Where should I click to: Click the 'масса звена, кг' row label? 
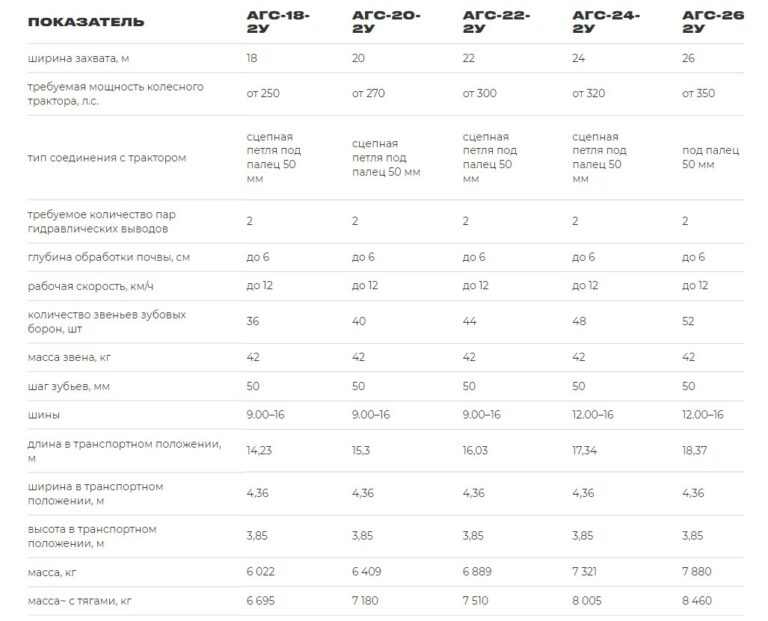72,357
